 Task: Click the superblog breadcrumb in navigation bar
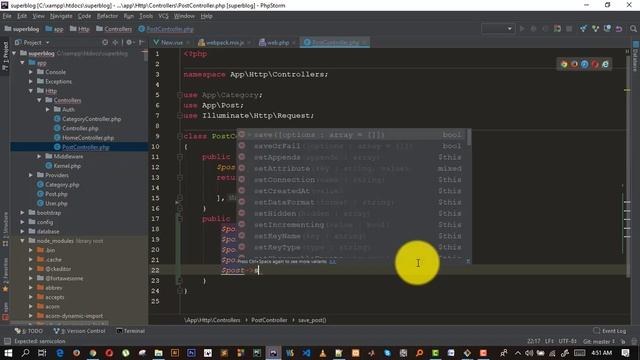[x=22, y=29]
